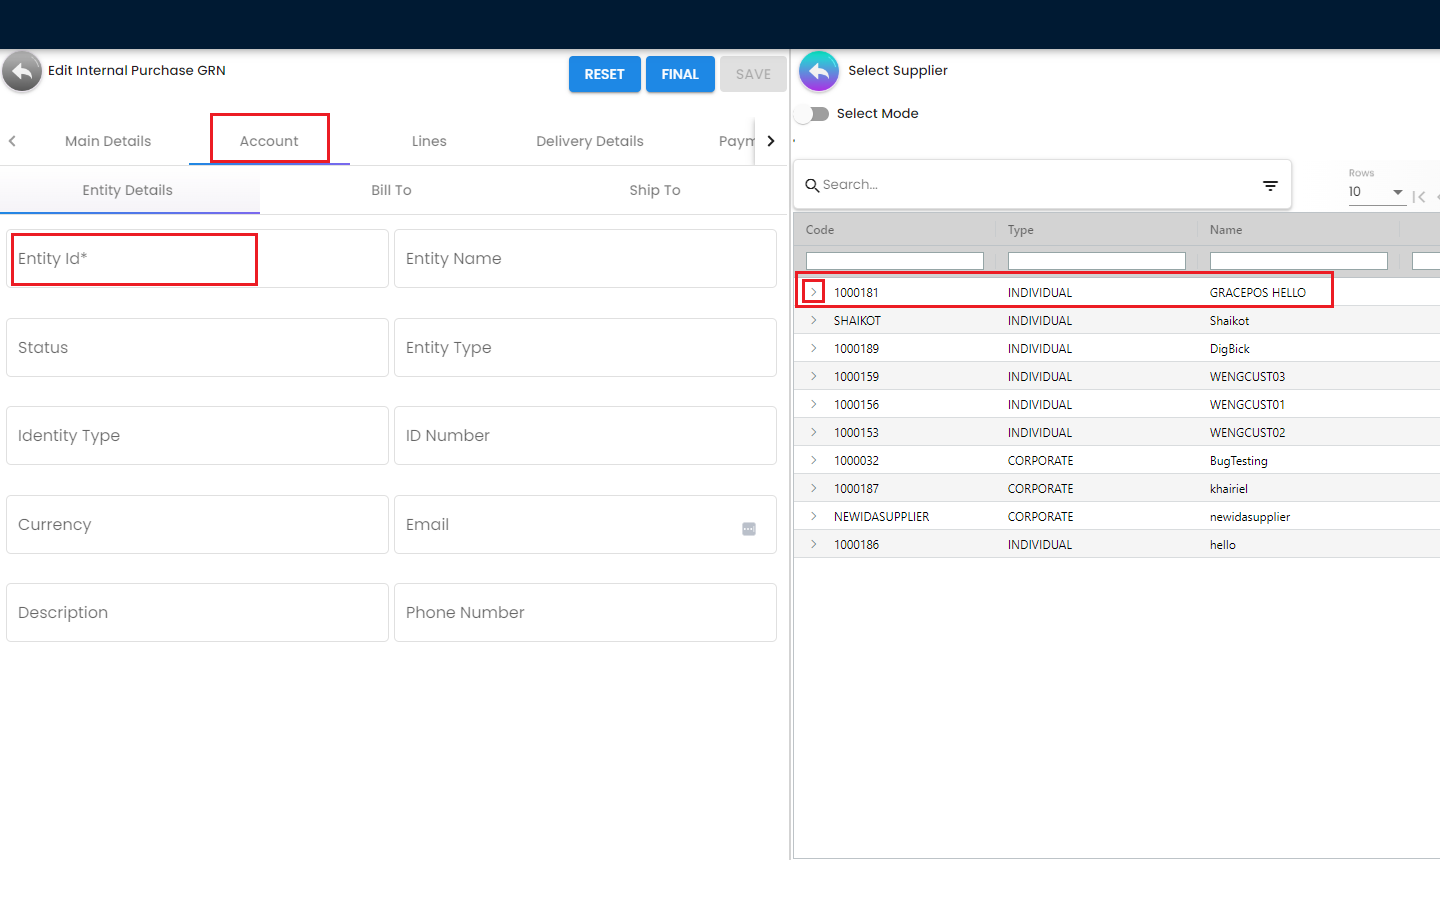Screen dimensions: 1440x900
Task: Click the grey back arrow beside Edit Internal Purchase GRN
Action: click(22, 72)
